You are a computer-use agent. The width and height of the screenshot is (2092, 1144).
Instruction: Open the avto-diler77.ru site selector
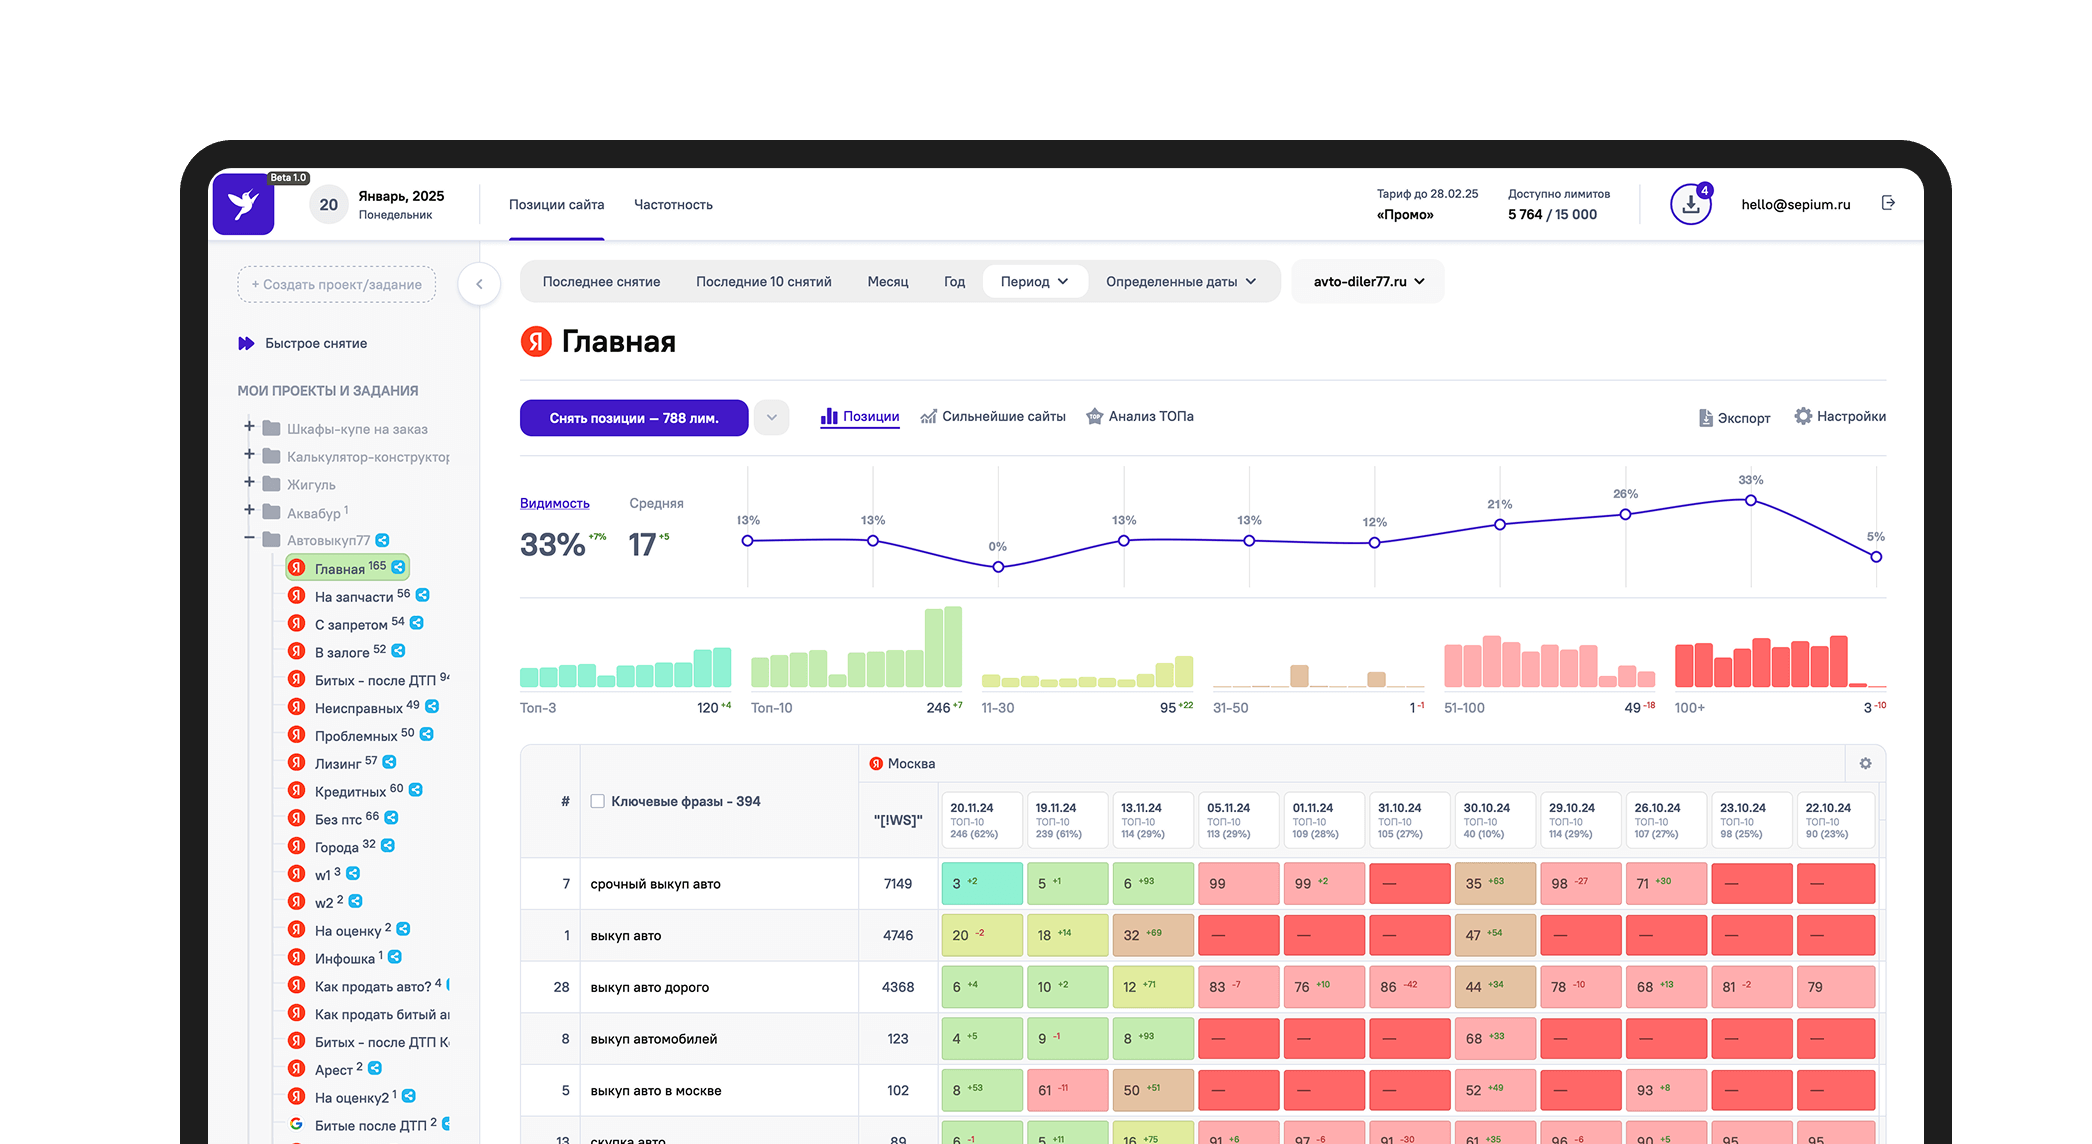(1368, 281)
